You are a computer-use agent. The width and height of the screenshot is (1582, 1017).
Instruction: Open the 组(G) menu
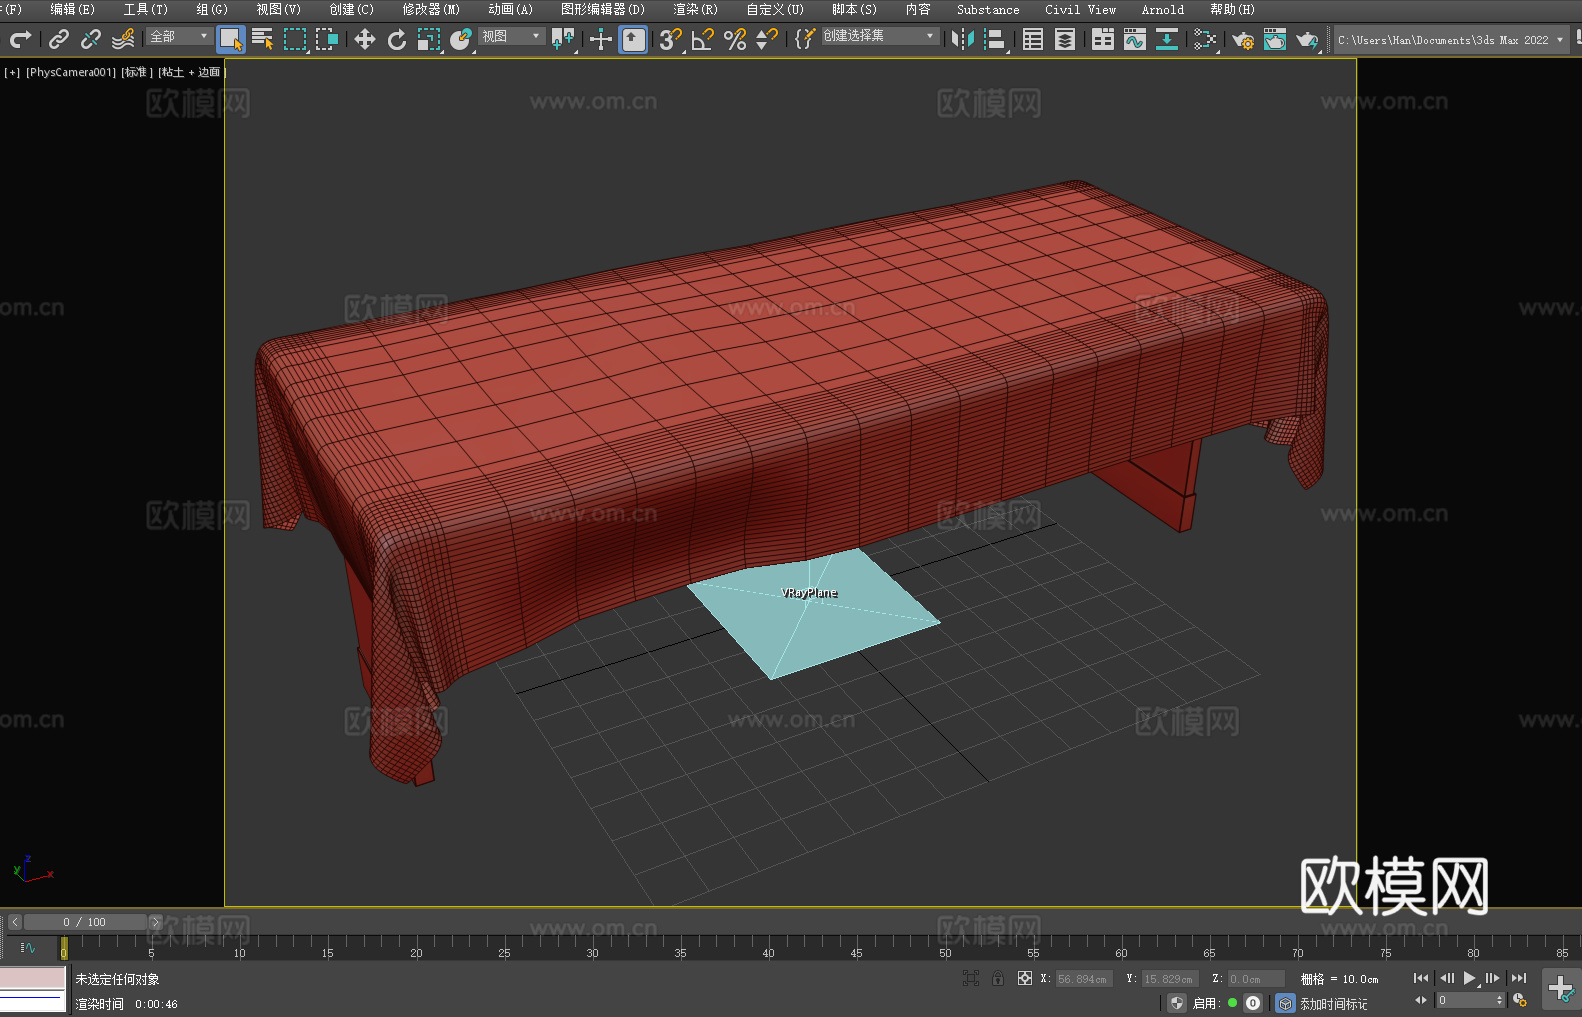212,10
